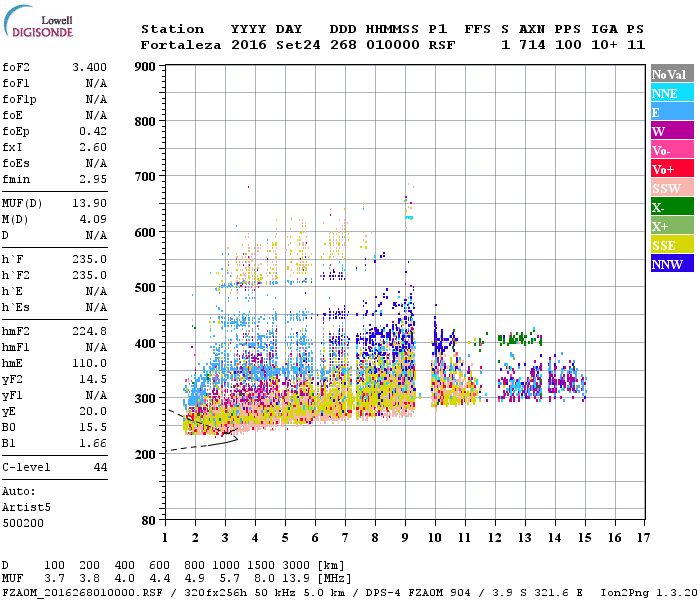Click the C-level value 44
This screenshot has height=600, width=700.
(100, 467)
